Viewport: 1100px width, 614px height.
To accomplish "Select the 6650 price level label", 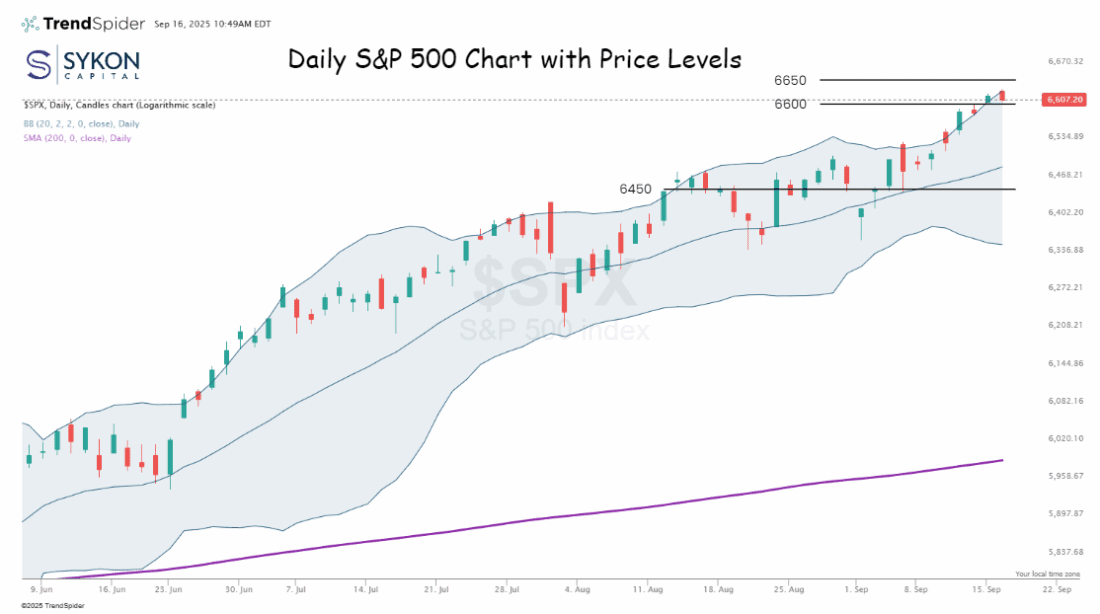I will click(x=790, y=80).
